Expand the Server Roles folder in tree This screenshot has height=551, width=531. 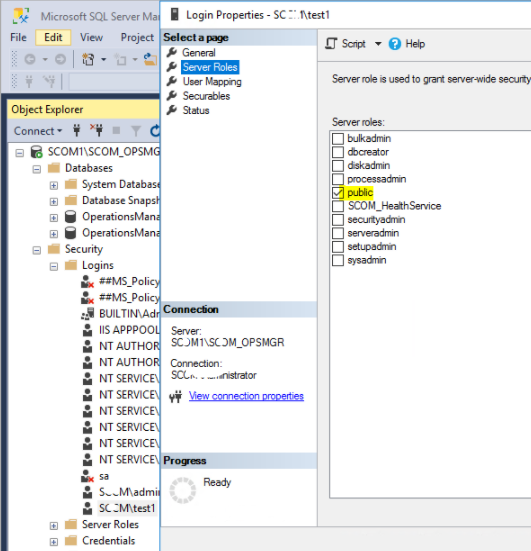(54, 526)
